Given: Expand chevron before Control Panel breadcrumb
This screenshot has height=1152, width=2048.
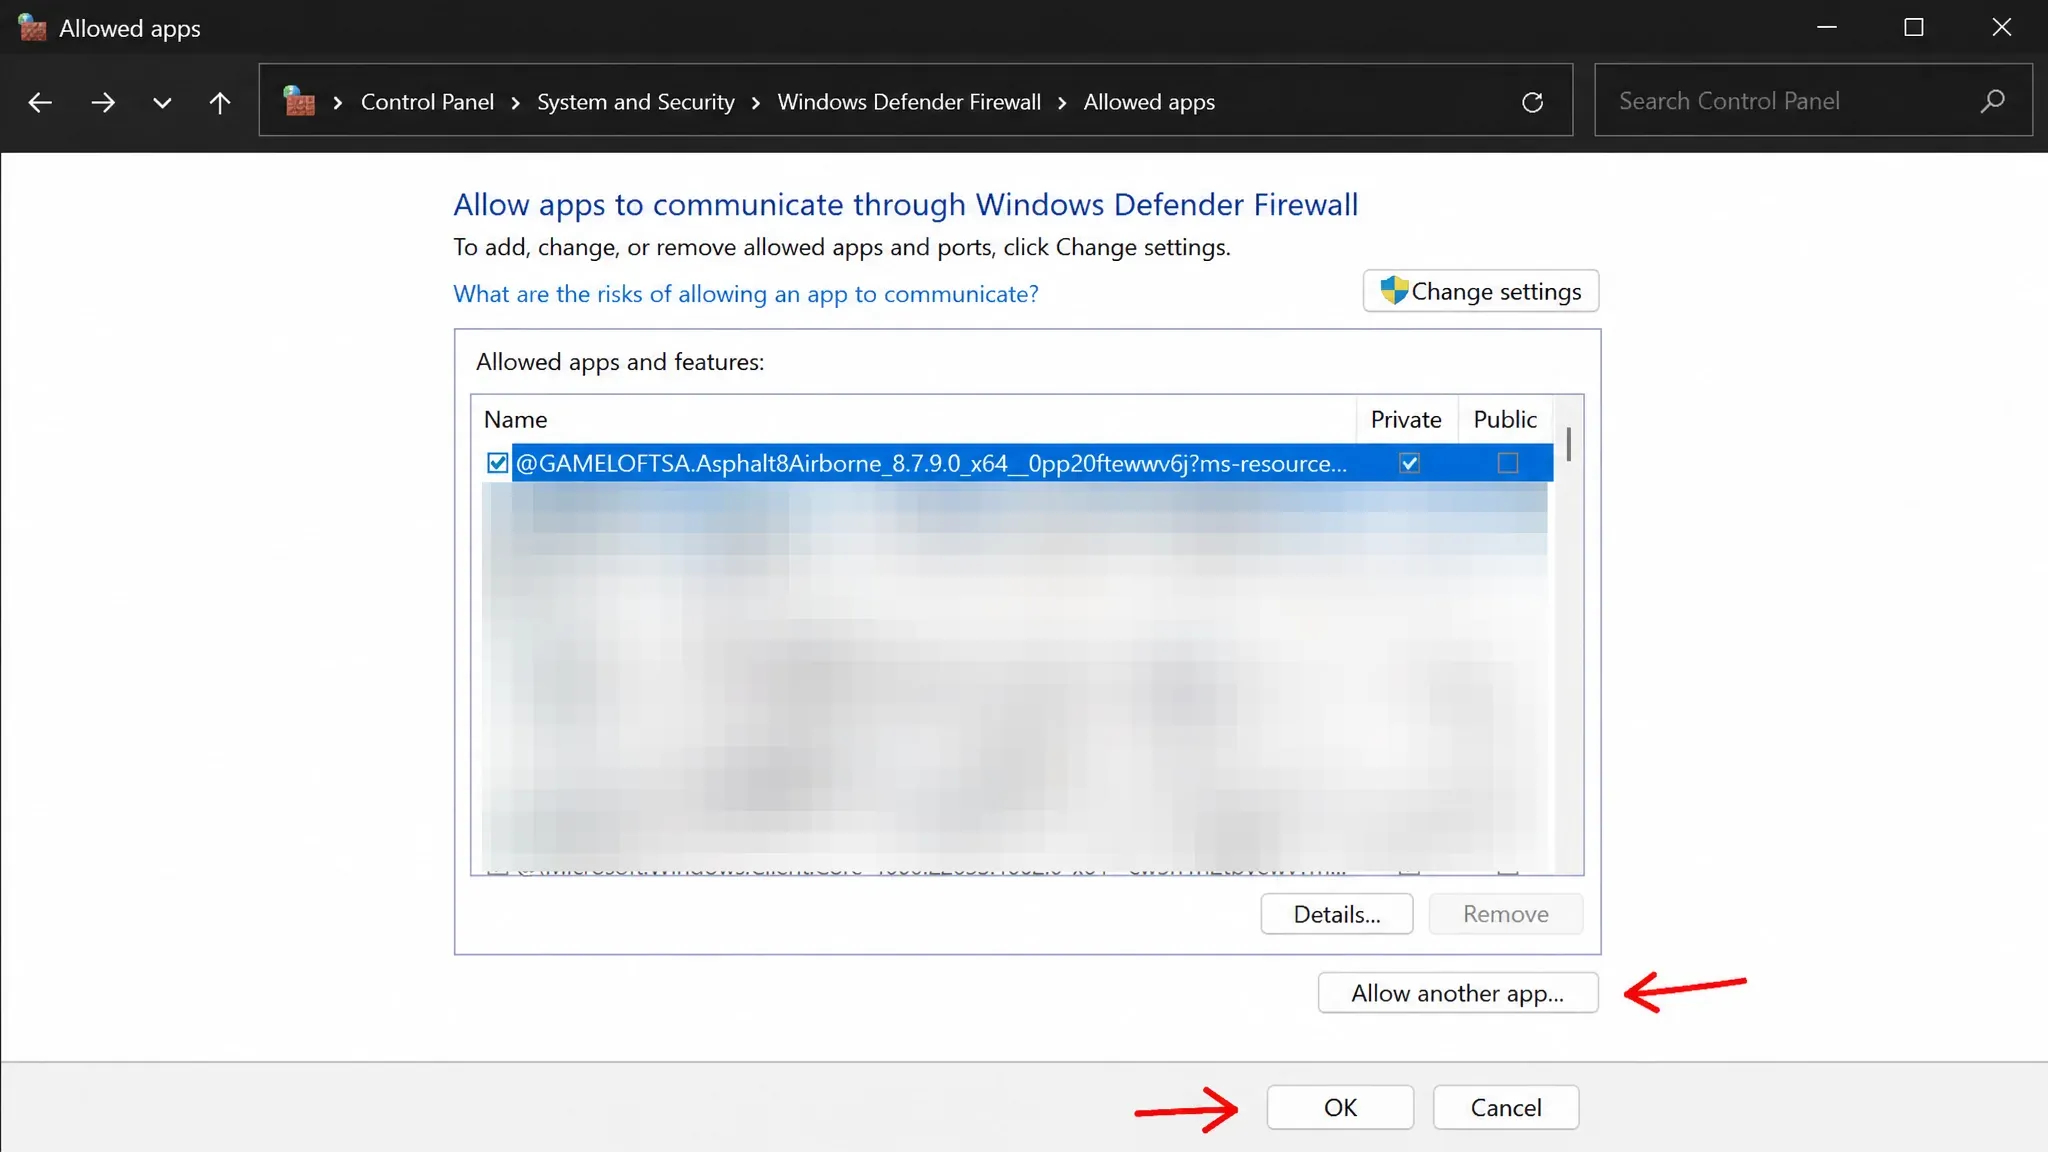Looking at the screenshot, I should click(338, 102).
